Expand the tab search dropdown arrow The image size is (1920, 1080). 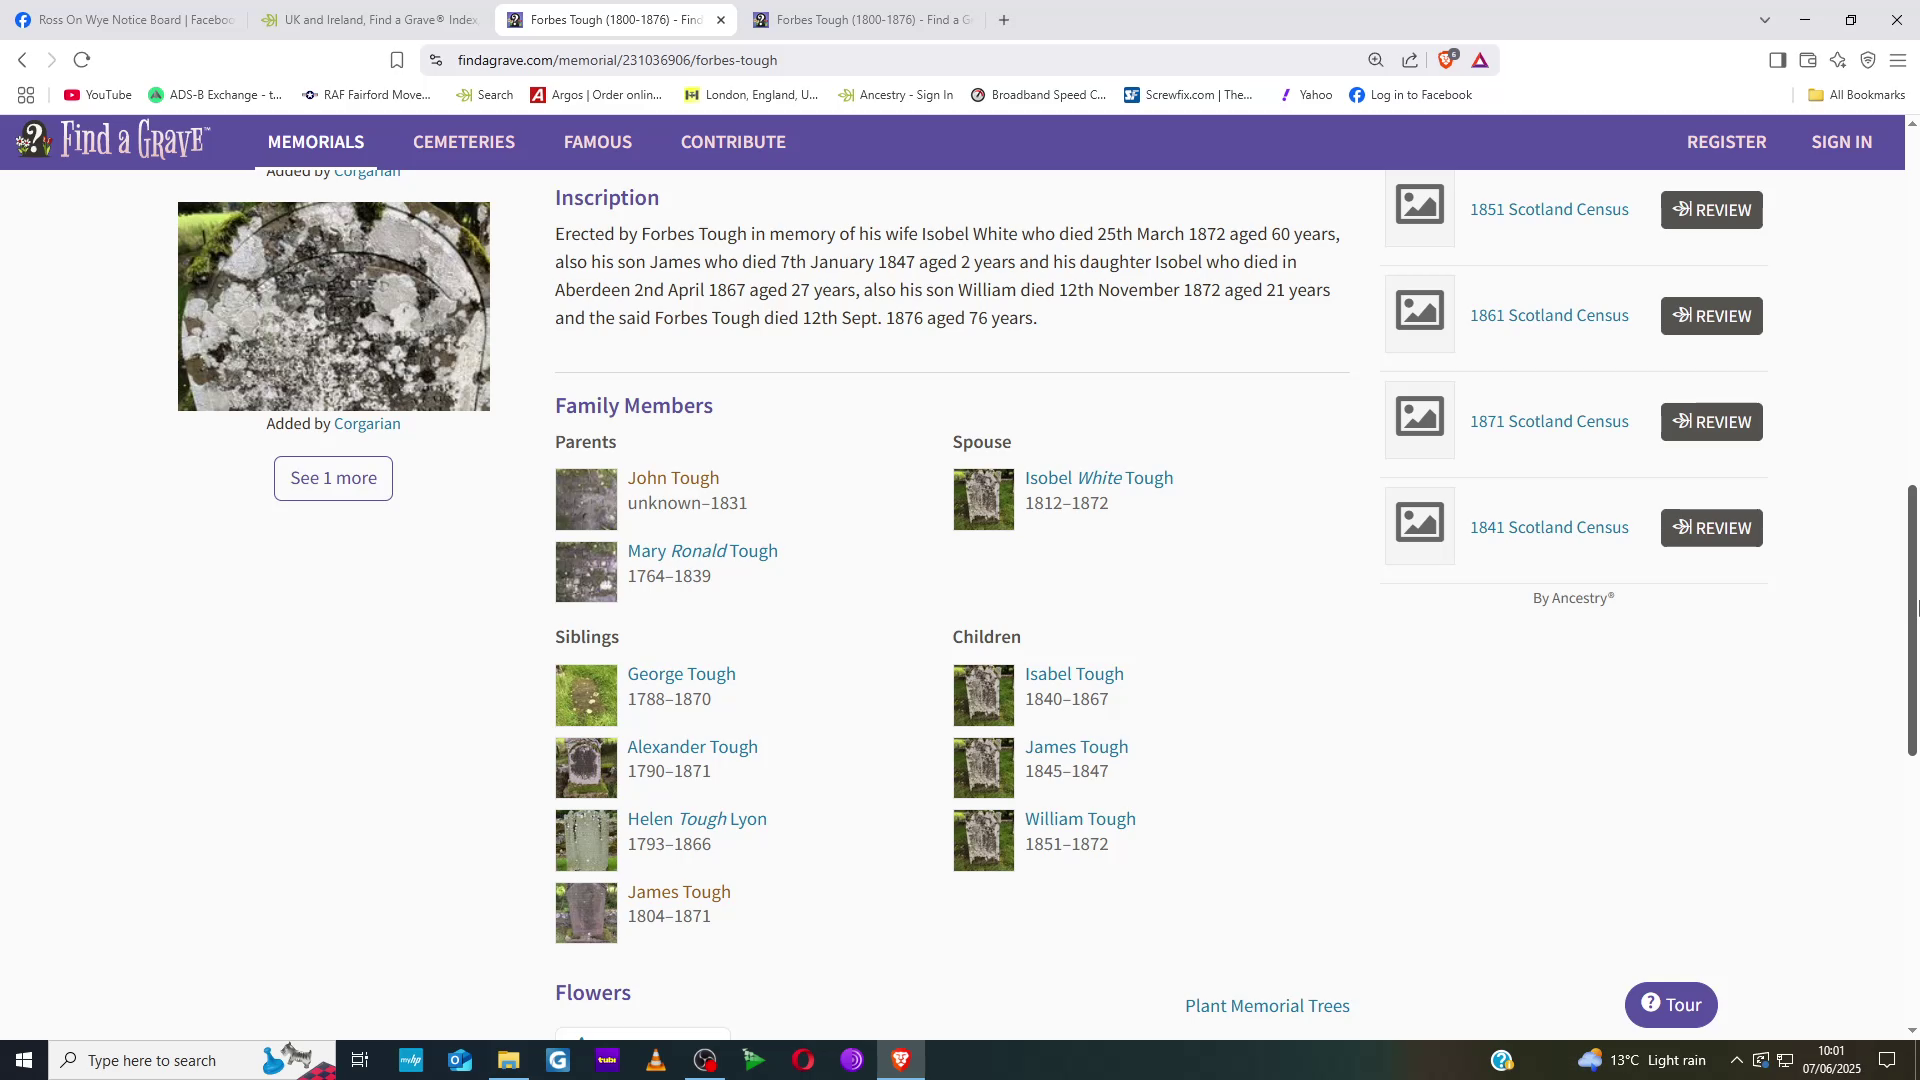pos(1764,20)
